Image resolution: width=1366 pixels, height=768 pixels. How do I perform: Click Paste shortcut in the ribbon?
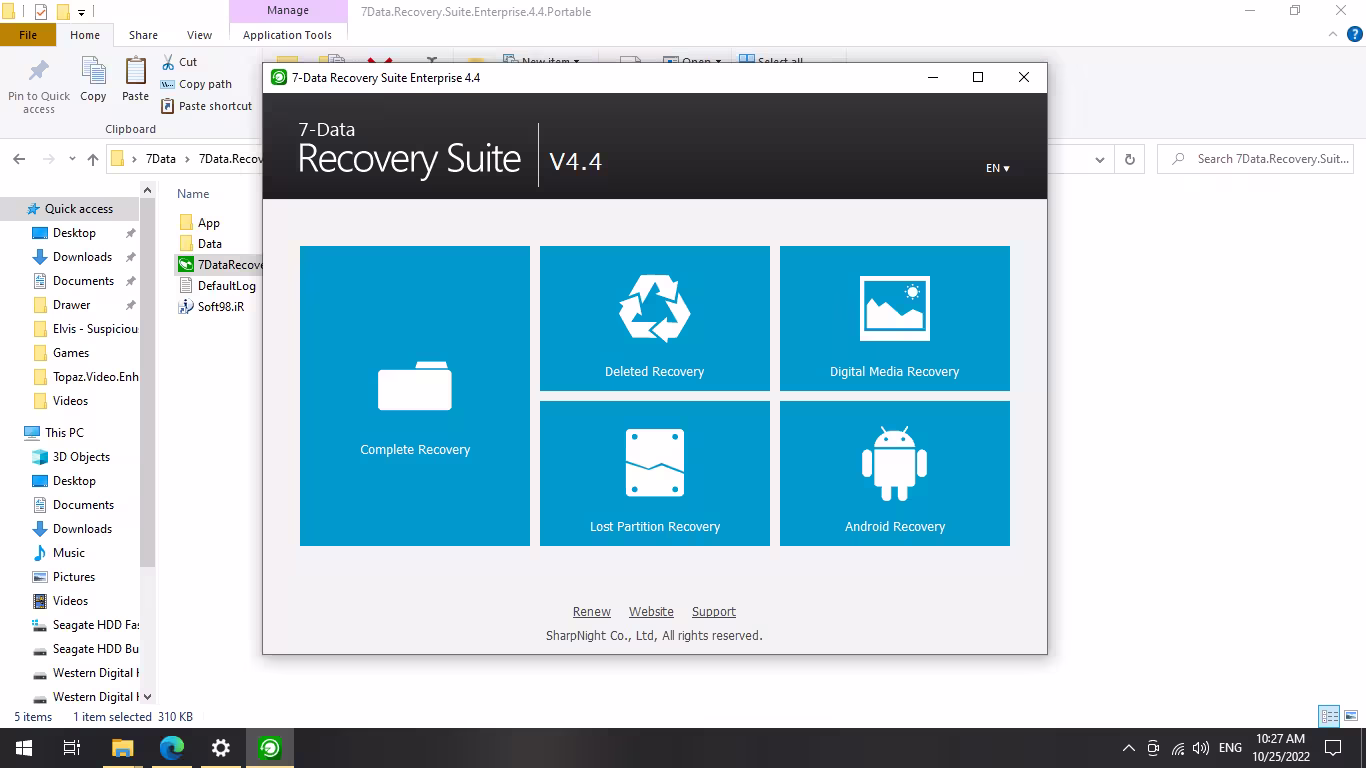point(206,106)
